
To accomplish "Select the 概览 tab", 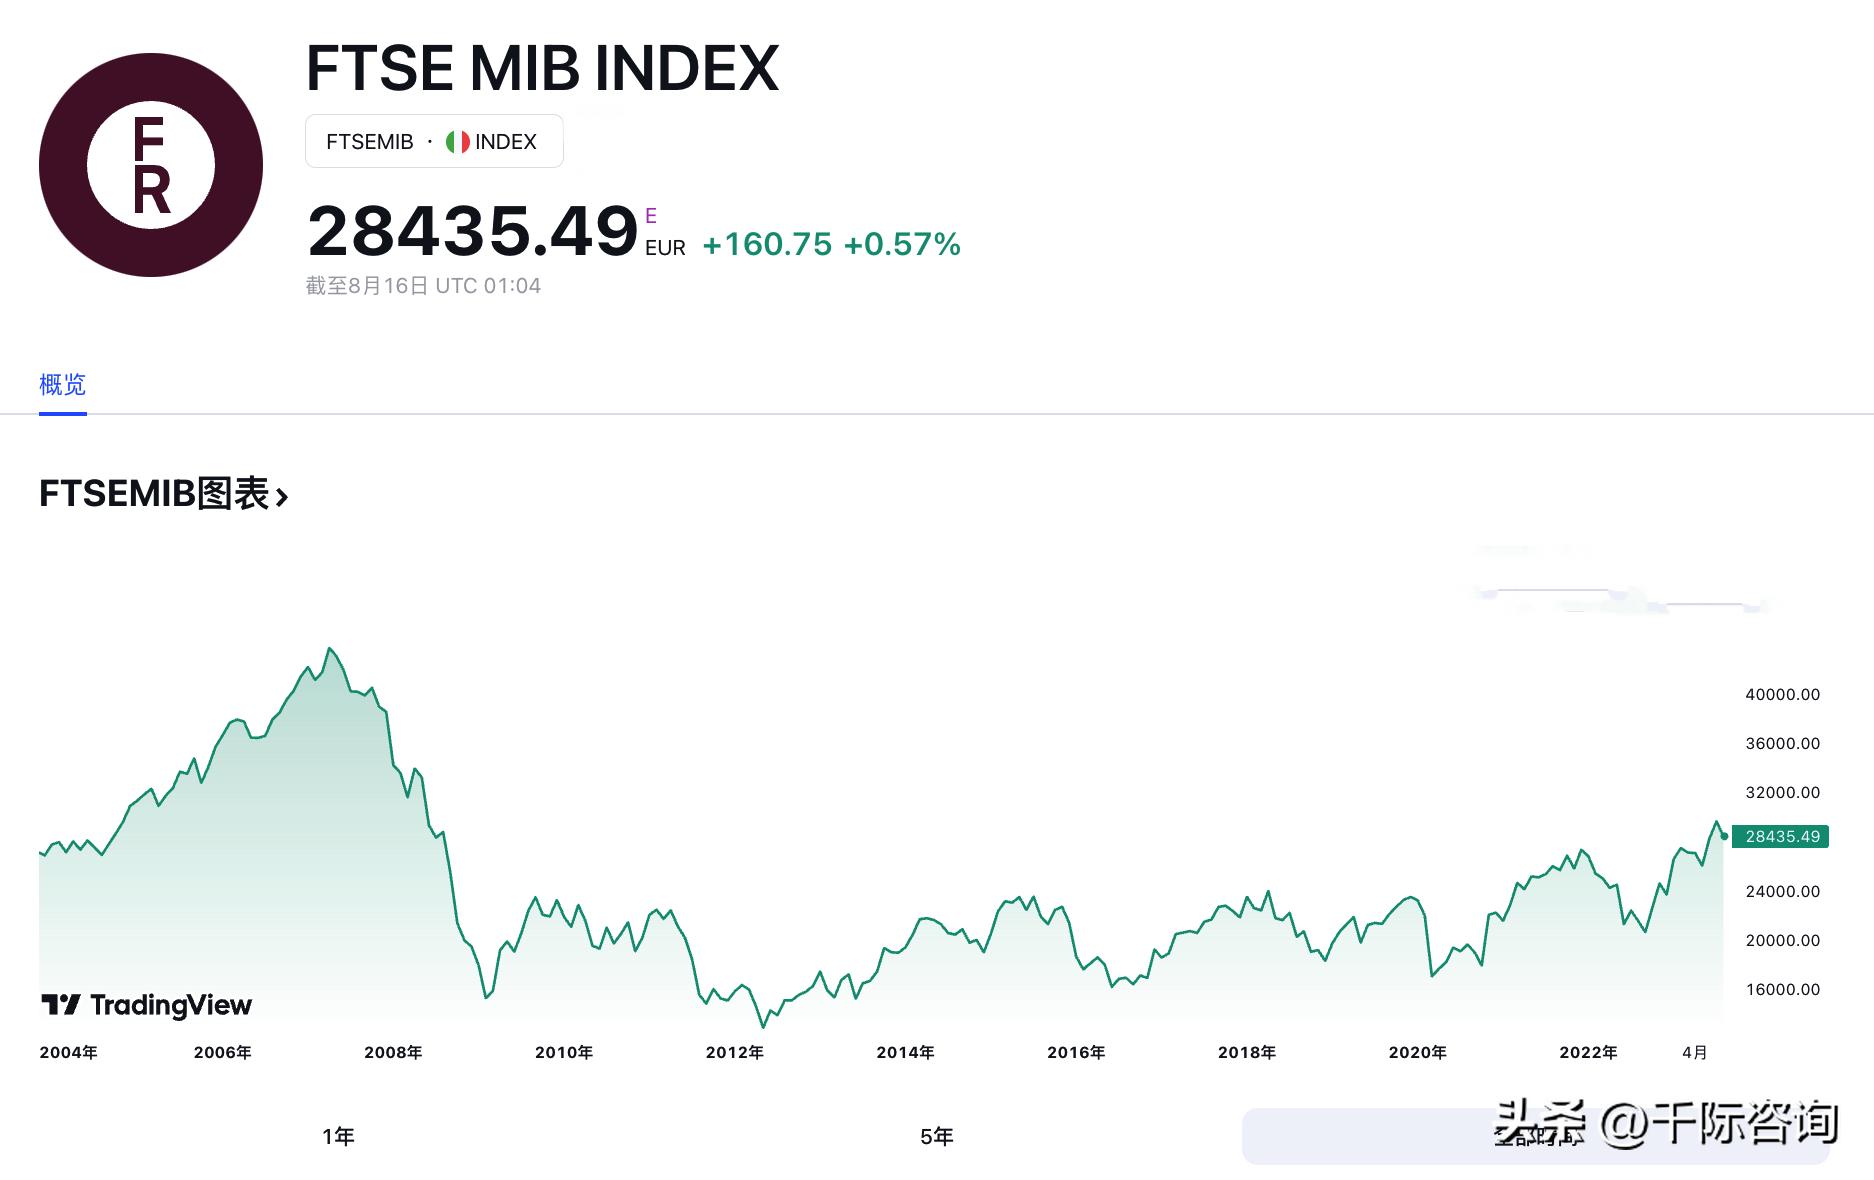I will click(63, 385).
